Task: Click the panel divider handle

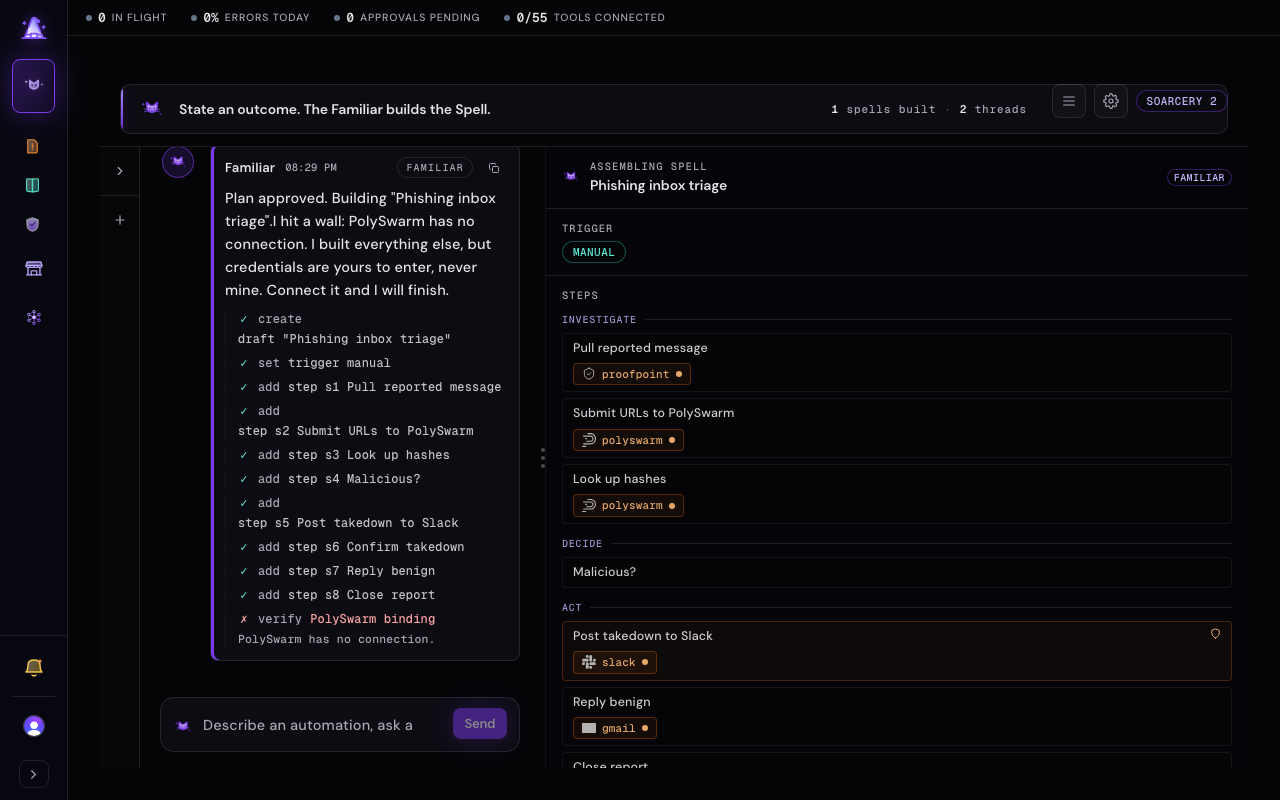Action: 543,458
